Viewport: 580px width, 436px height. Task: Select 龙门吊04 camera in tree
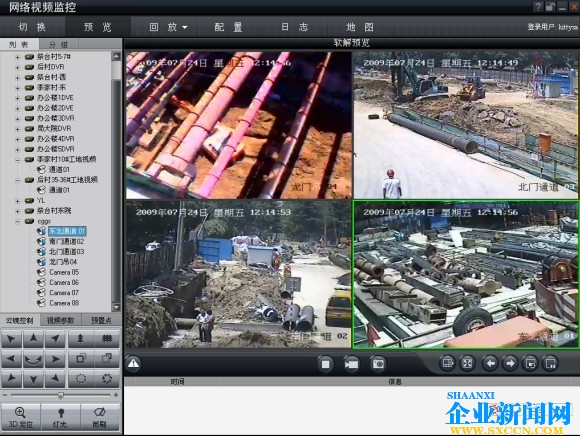pyautogui.click(x=63, y=262)
